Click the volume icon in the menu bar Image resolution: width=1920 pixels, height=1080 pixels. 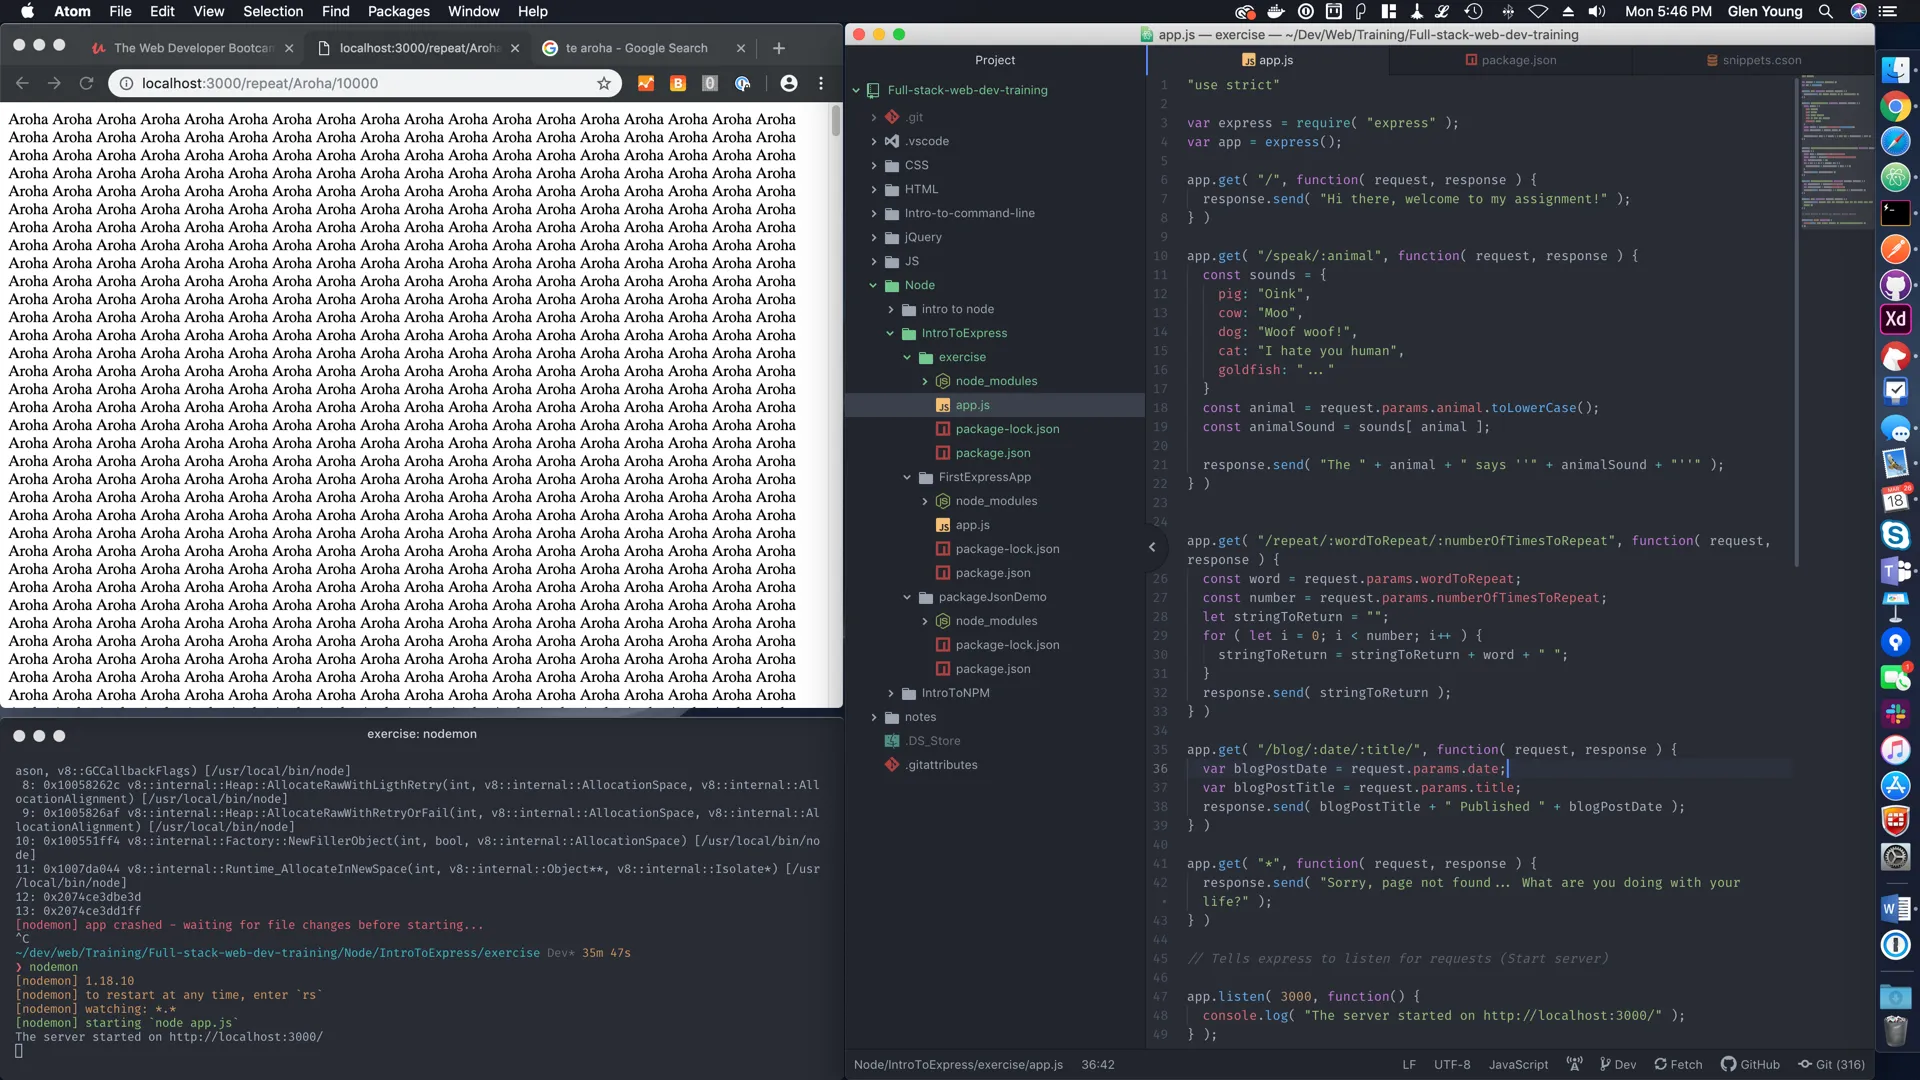pos(1596,11)
